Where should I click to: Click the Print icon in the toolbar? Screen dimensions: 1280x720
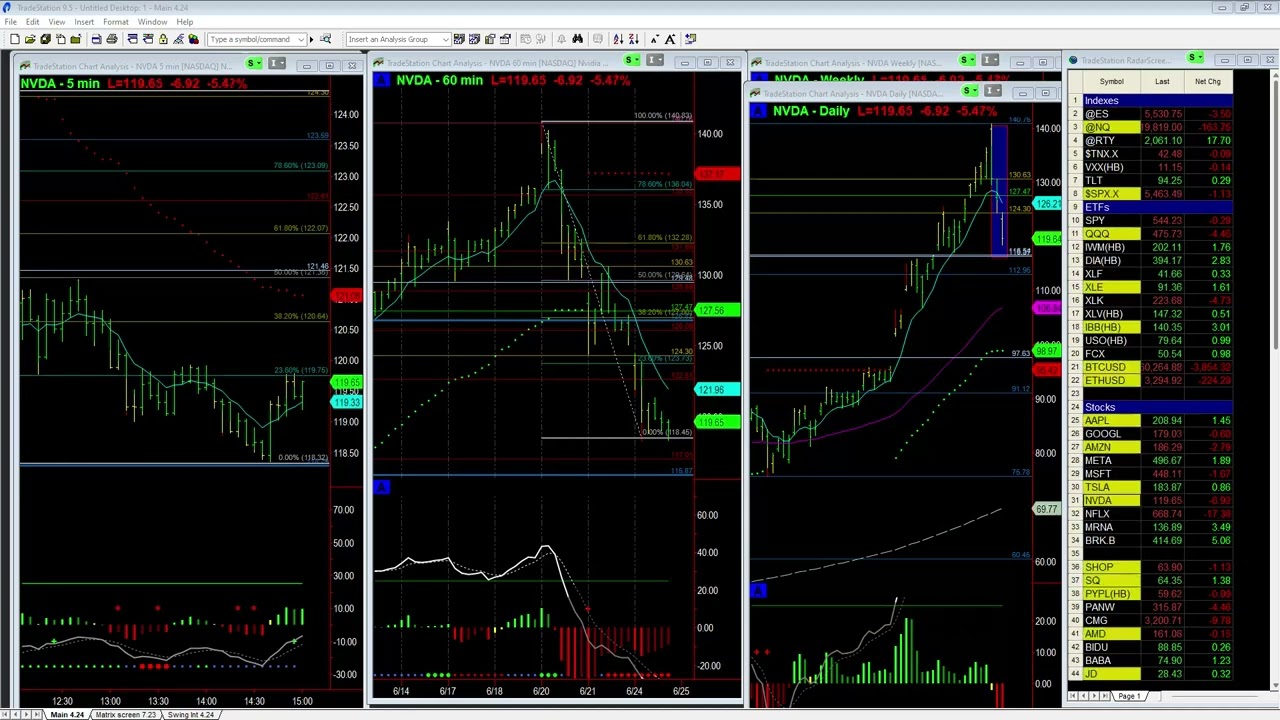coord(111,39)
